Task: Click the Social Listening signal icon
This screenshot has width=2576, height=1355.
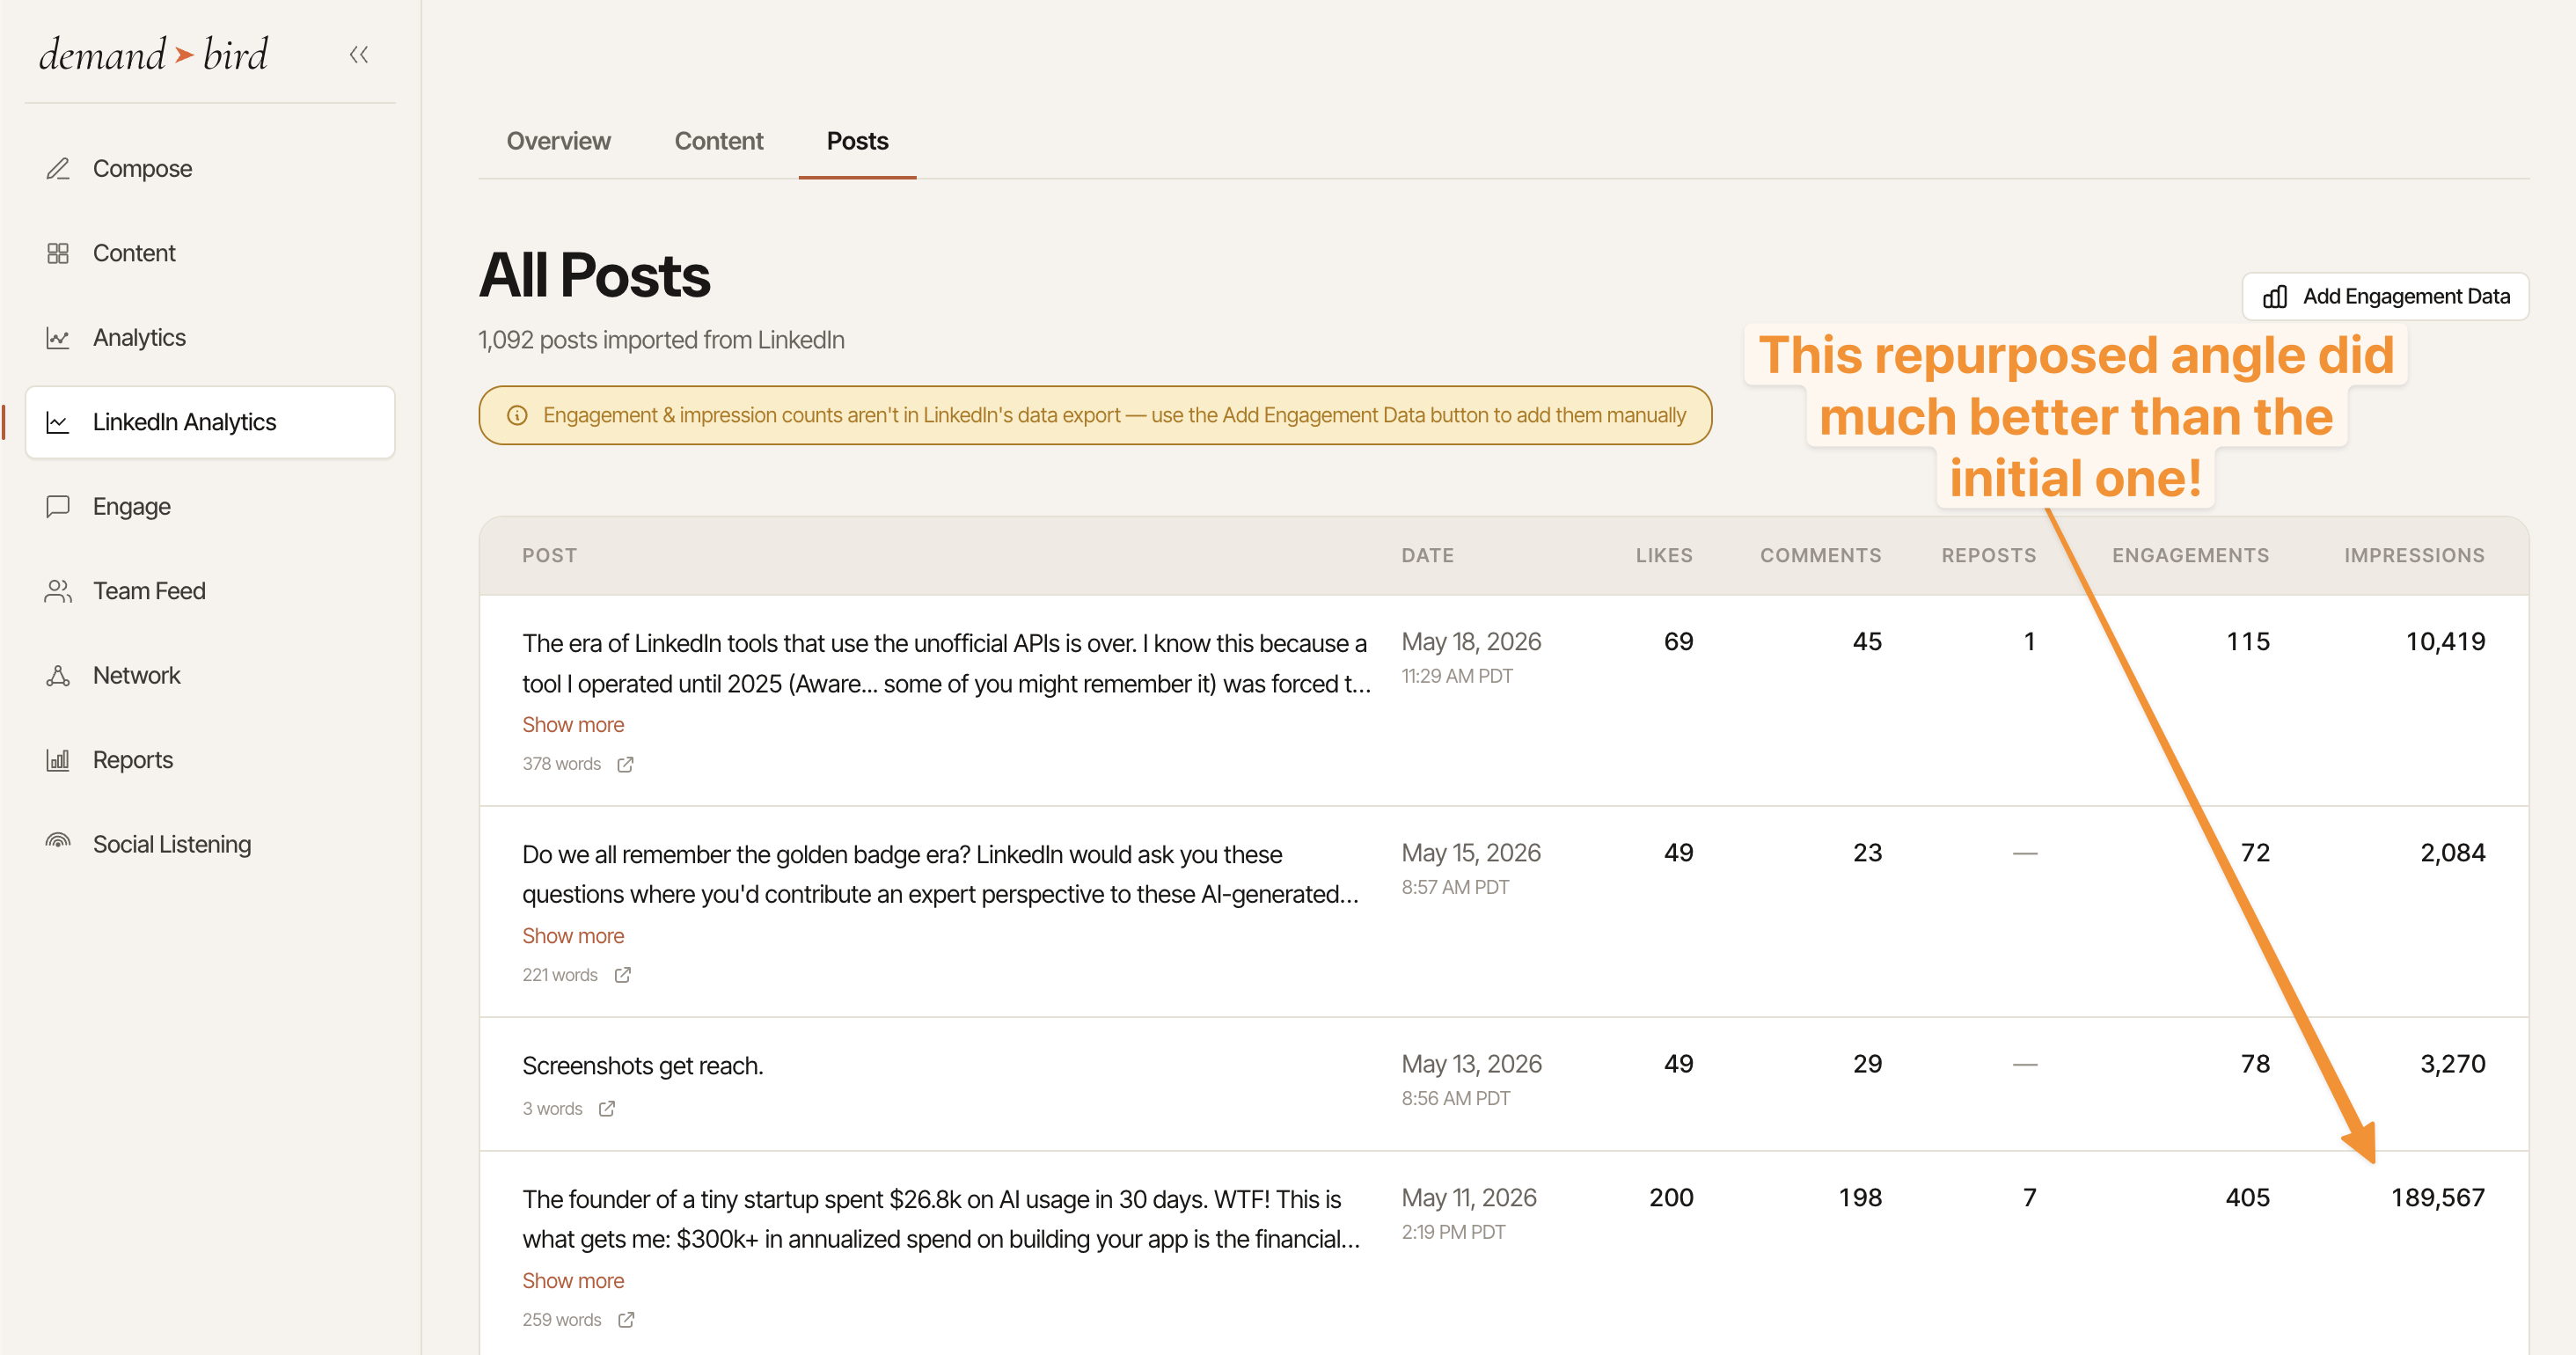Action: (58, 844)
